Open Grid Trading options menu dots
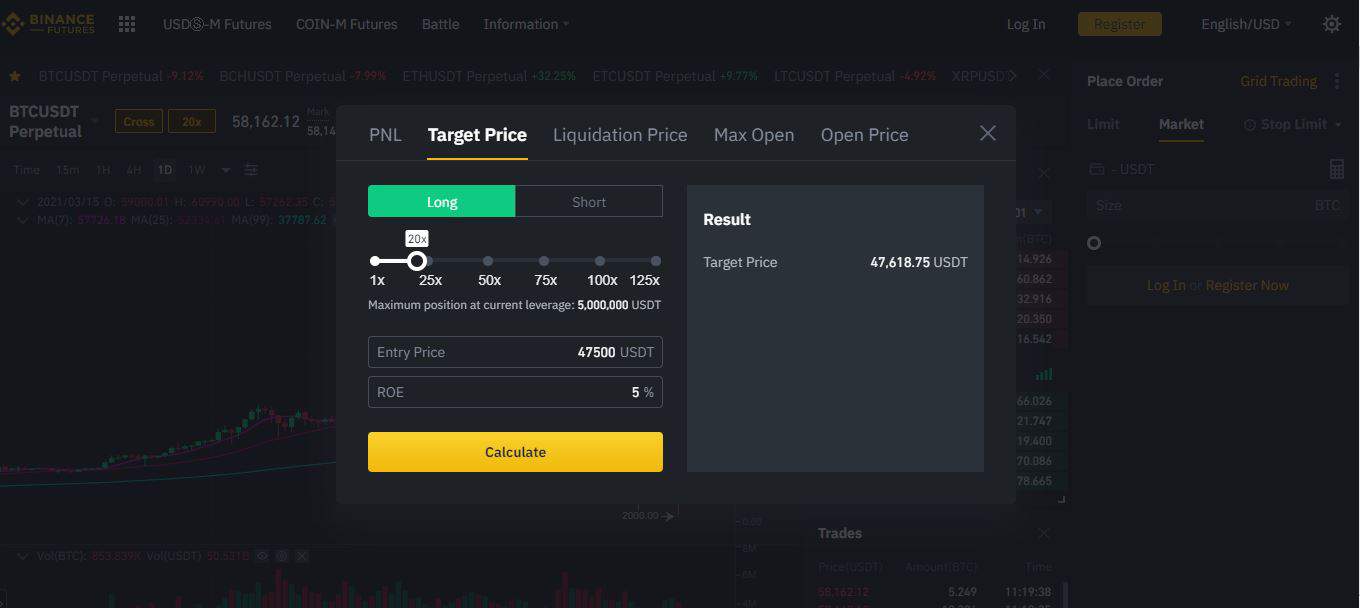The height and width of the screenshot is (608, 1360). (x=1338, y=81)
